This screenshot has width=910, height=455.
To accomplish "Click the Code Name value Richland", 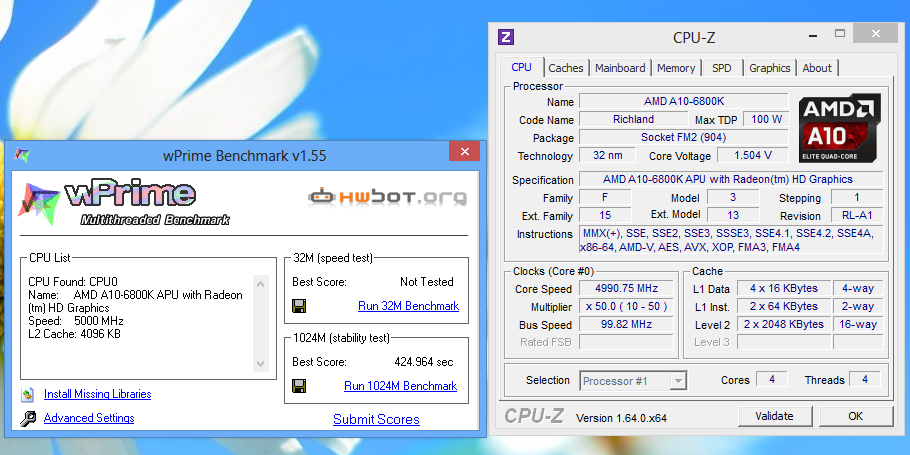I will tap(633, 120).
